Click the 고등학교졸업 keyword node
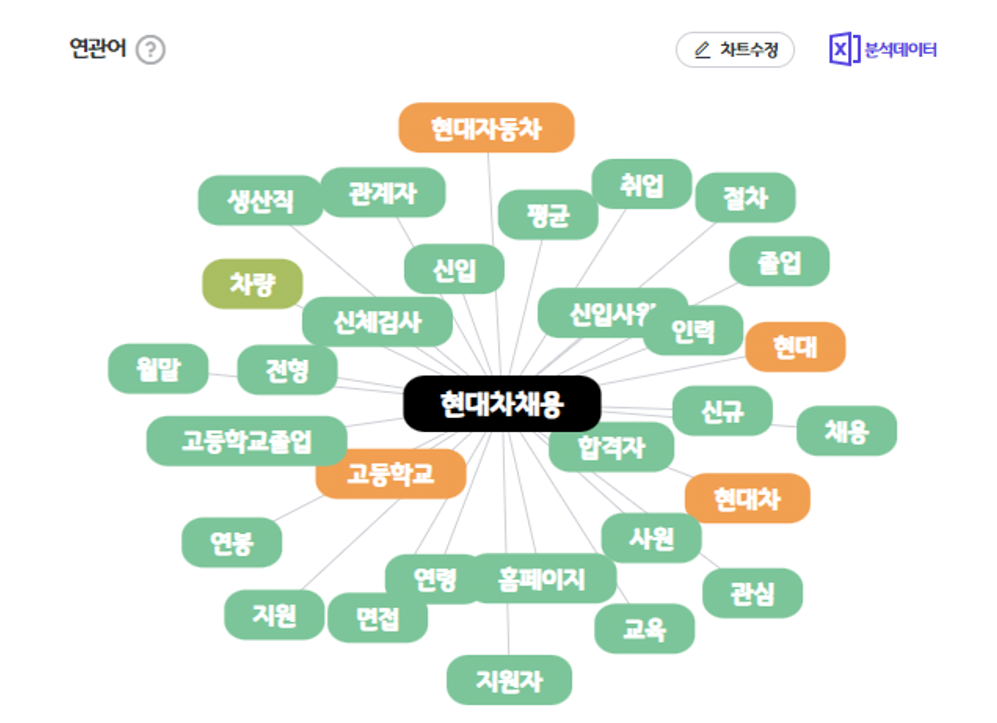This screenshot has height=723, width=997. point(247,441)
